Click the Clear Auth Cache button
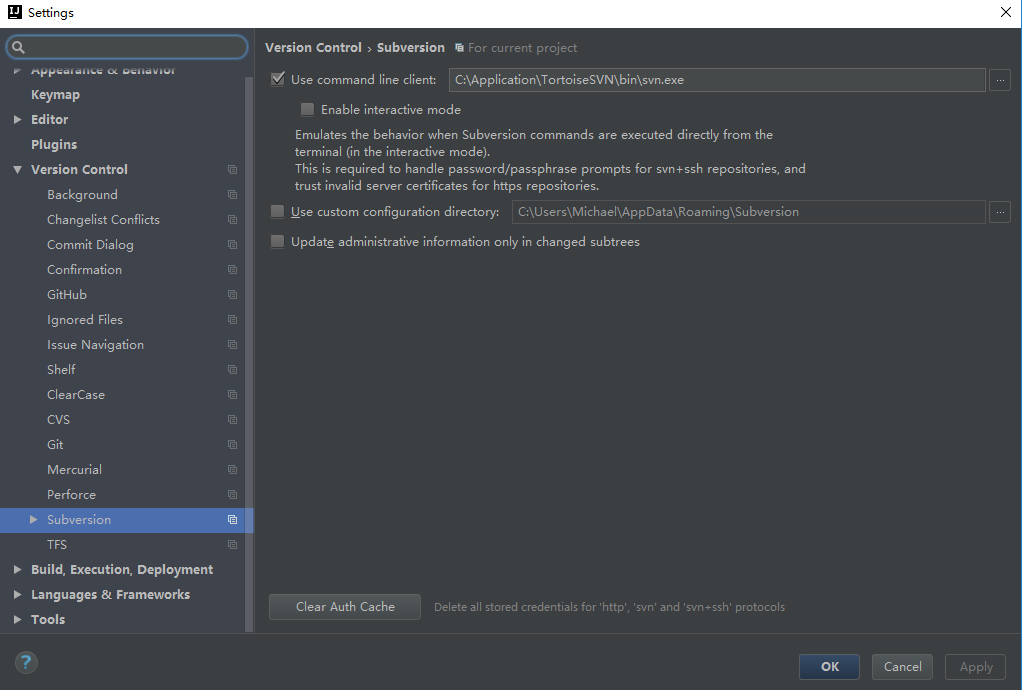The image size is (1022, 690). tap(345, 607)
